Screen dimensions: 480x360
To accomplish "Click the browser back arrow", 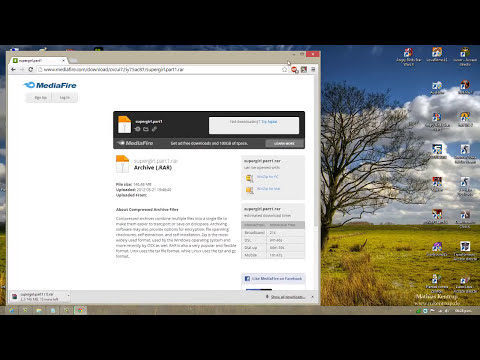I will pyautogui.click(x=13, y=69).
